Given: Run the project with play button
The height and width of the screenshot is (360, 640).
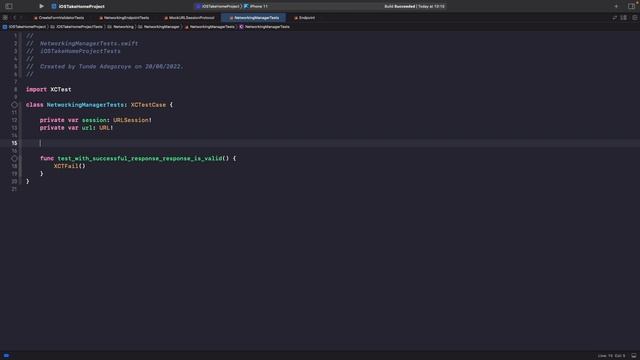Looking at the screenshot, I should [41, 6].
